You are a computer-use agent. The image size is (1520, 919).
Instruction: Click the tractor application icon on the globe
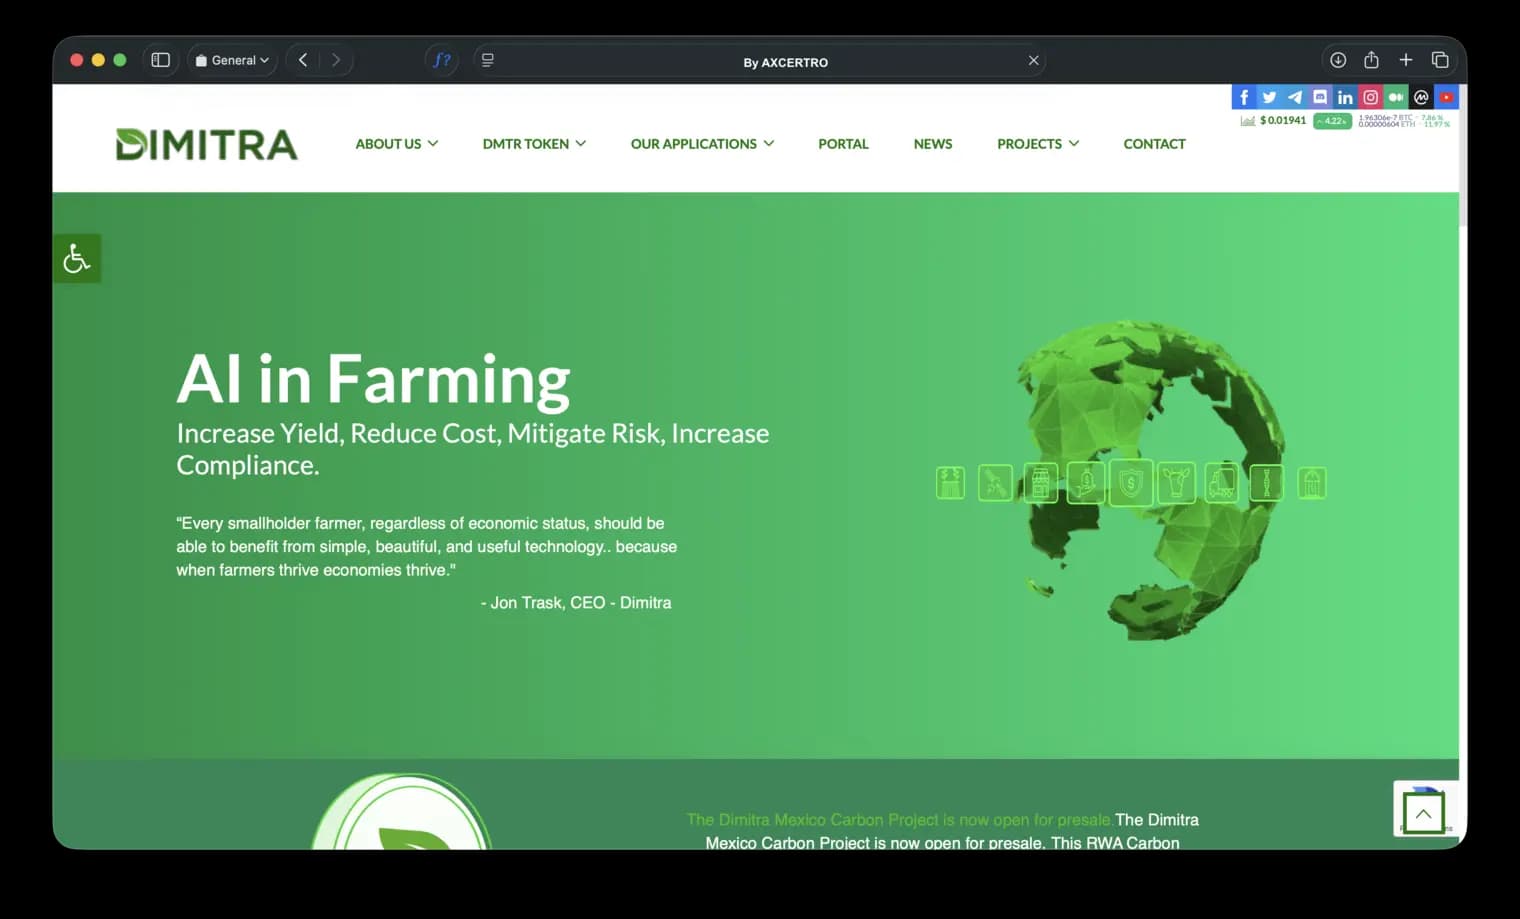point(1221,483)
